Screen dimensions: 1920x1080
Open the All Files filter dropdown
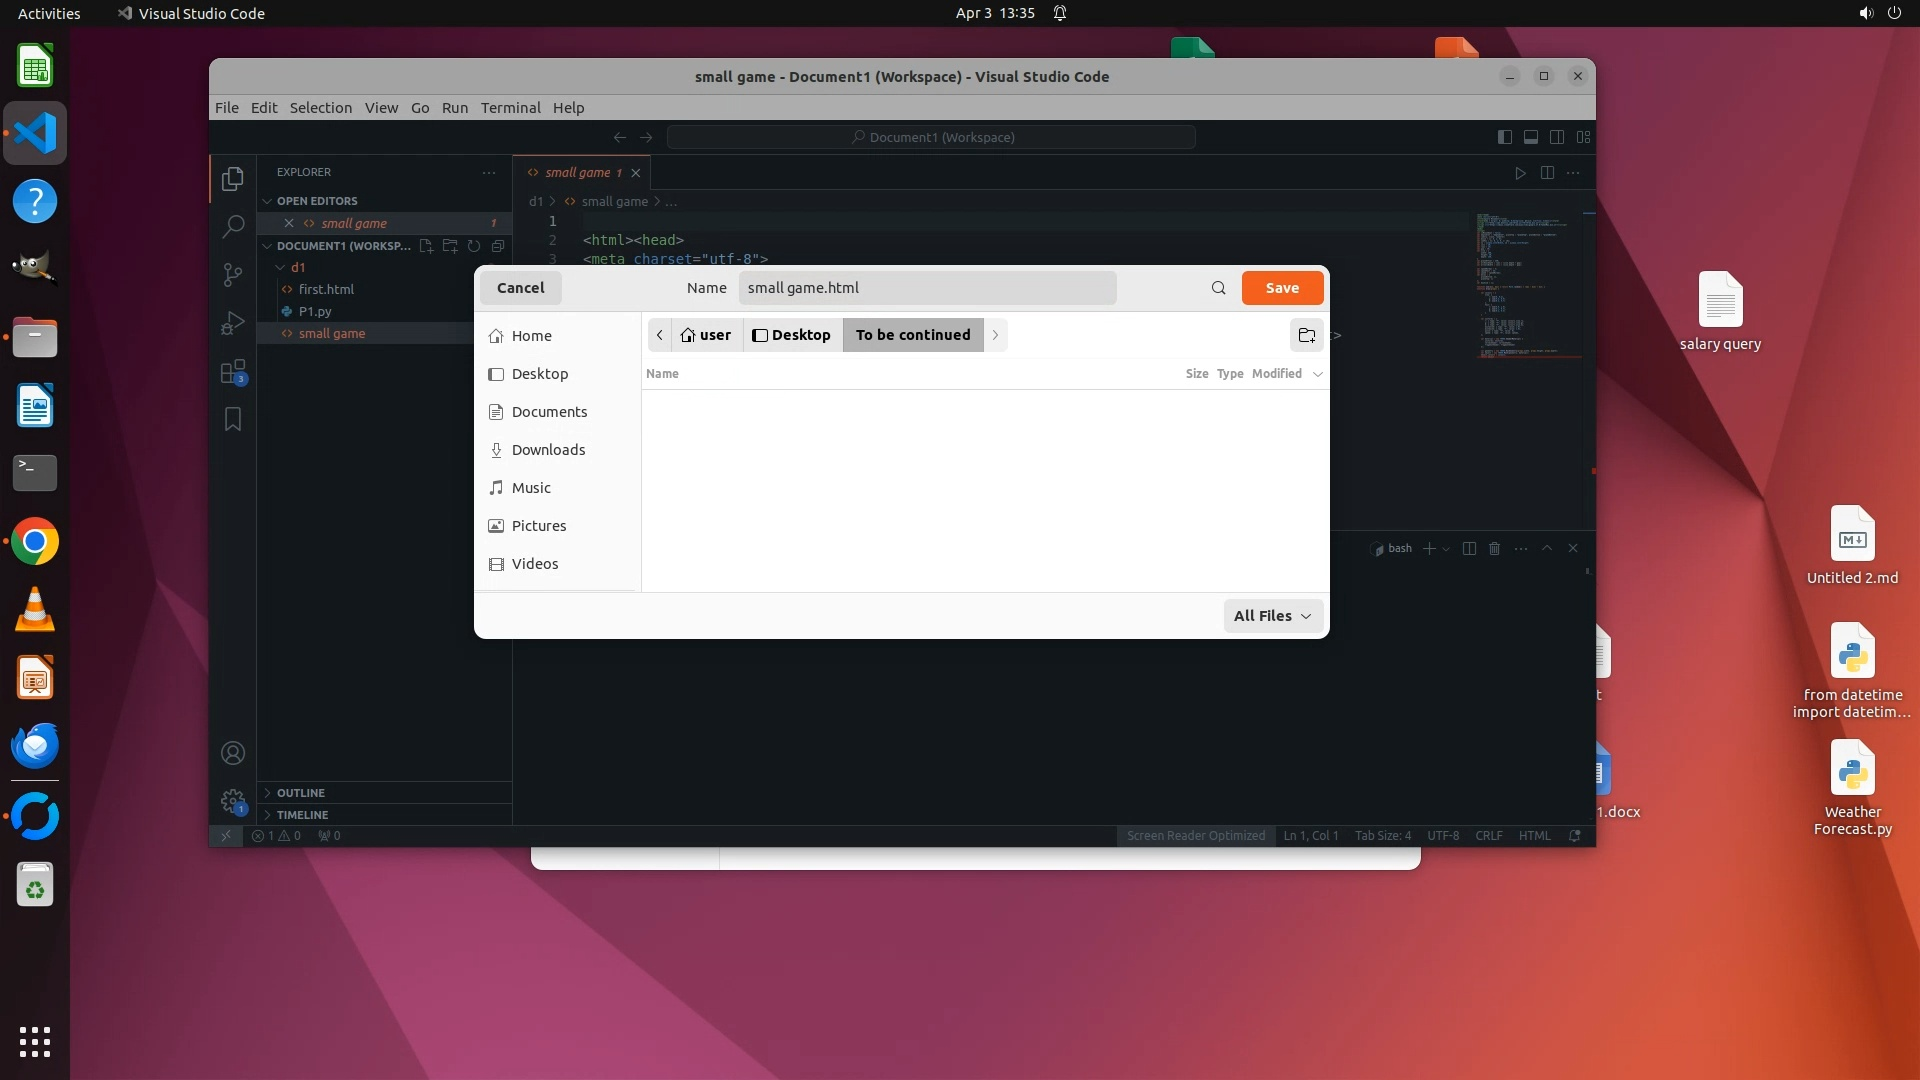click(1272, 616)
